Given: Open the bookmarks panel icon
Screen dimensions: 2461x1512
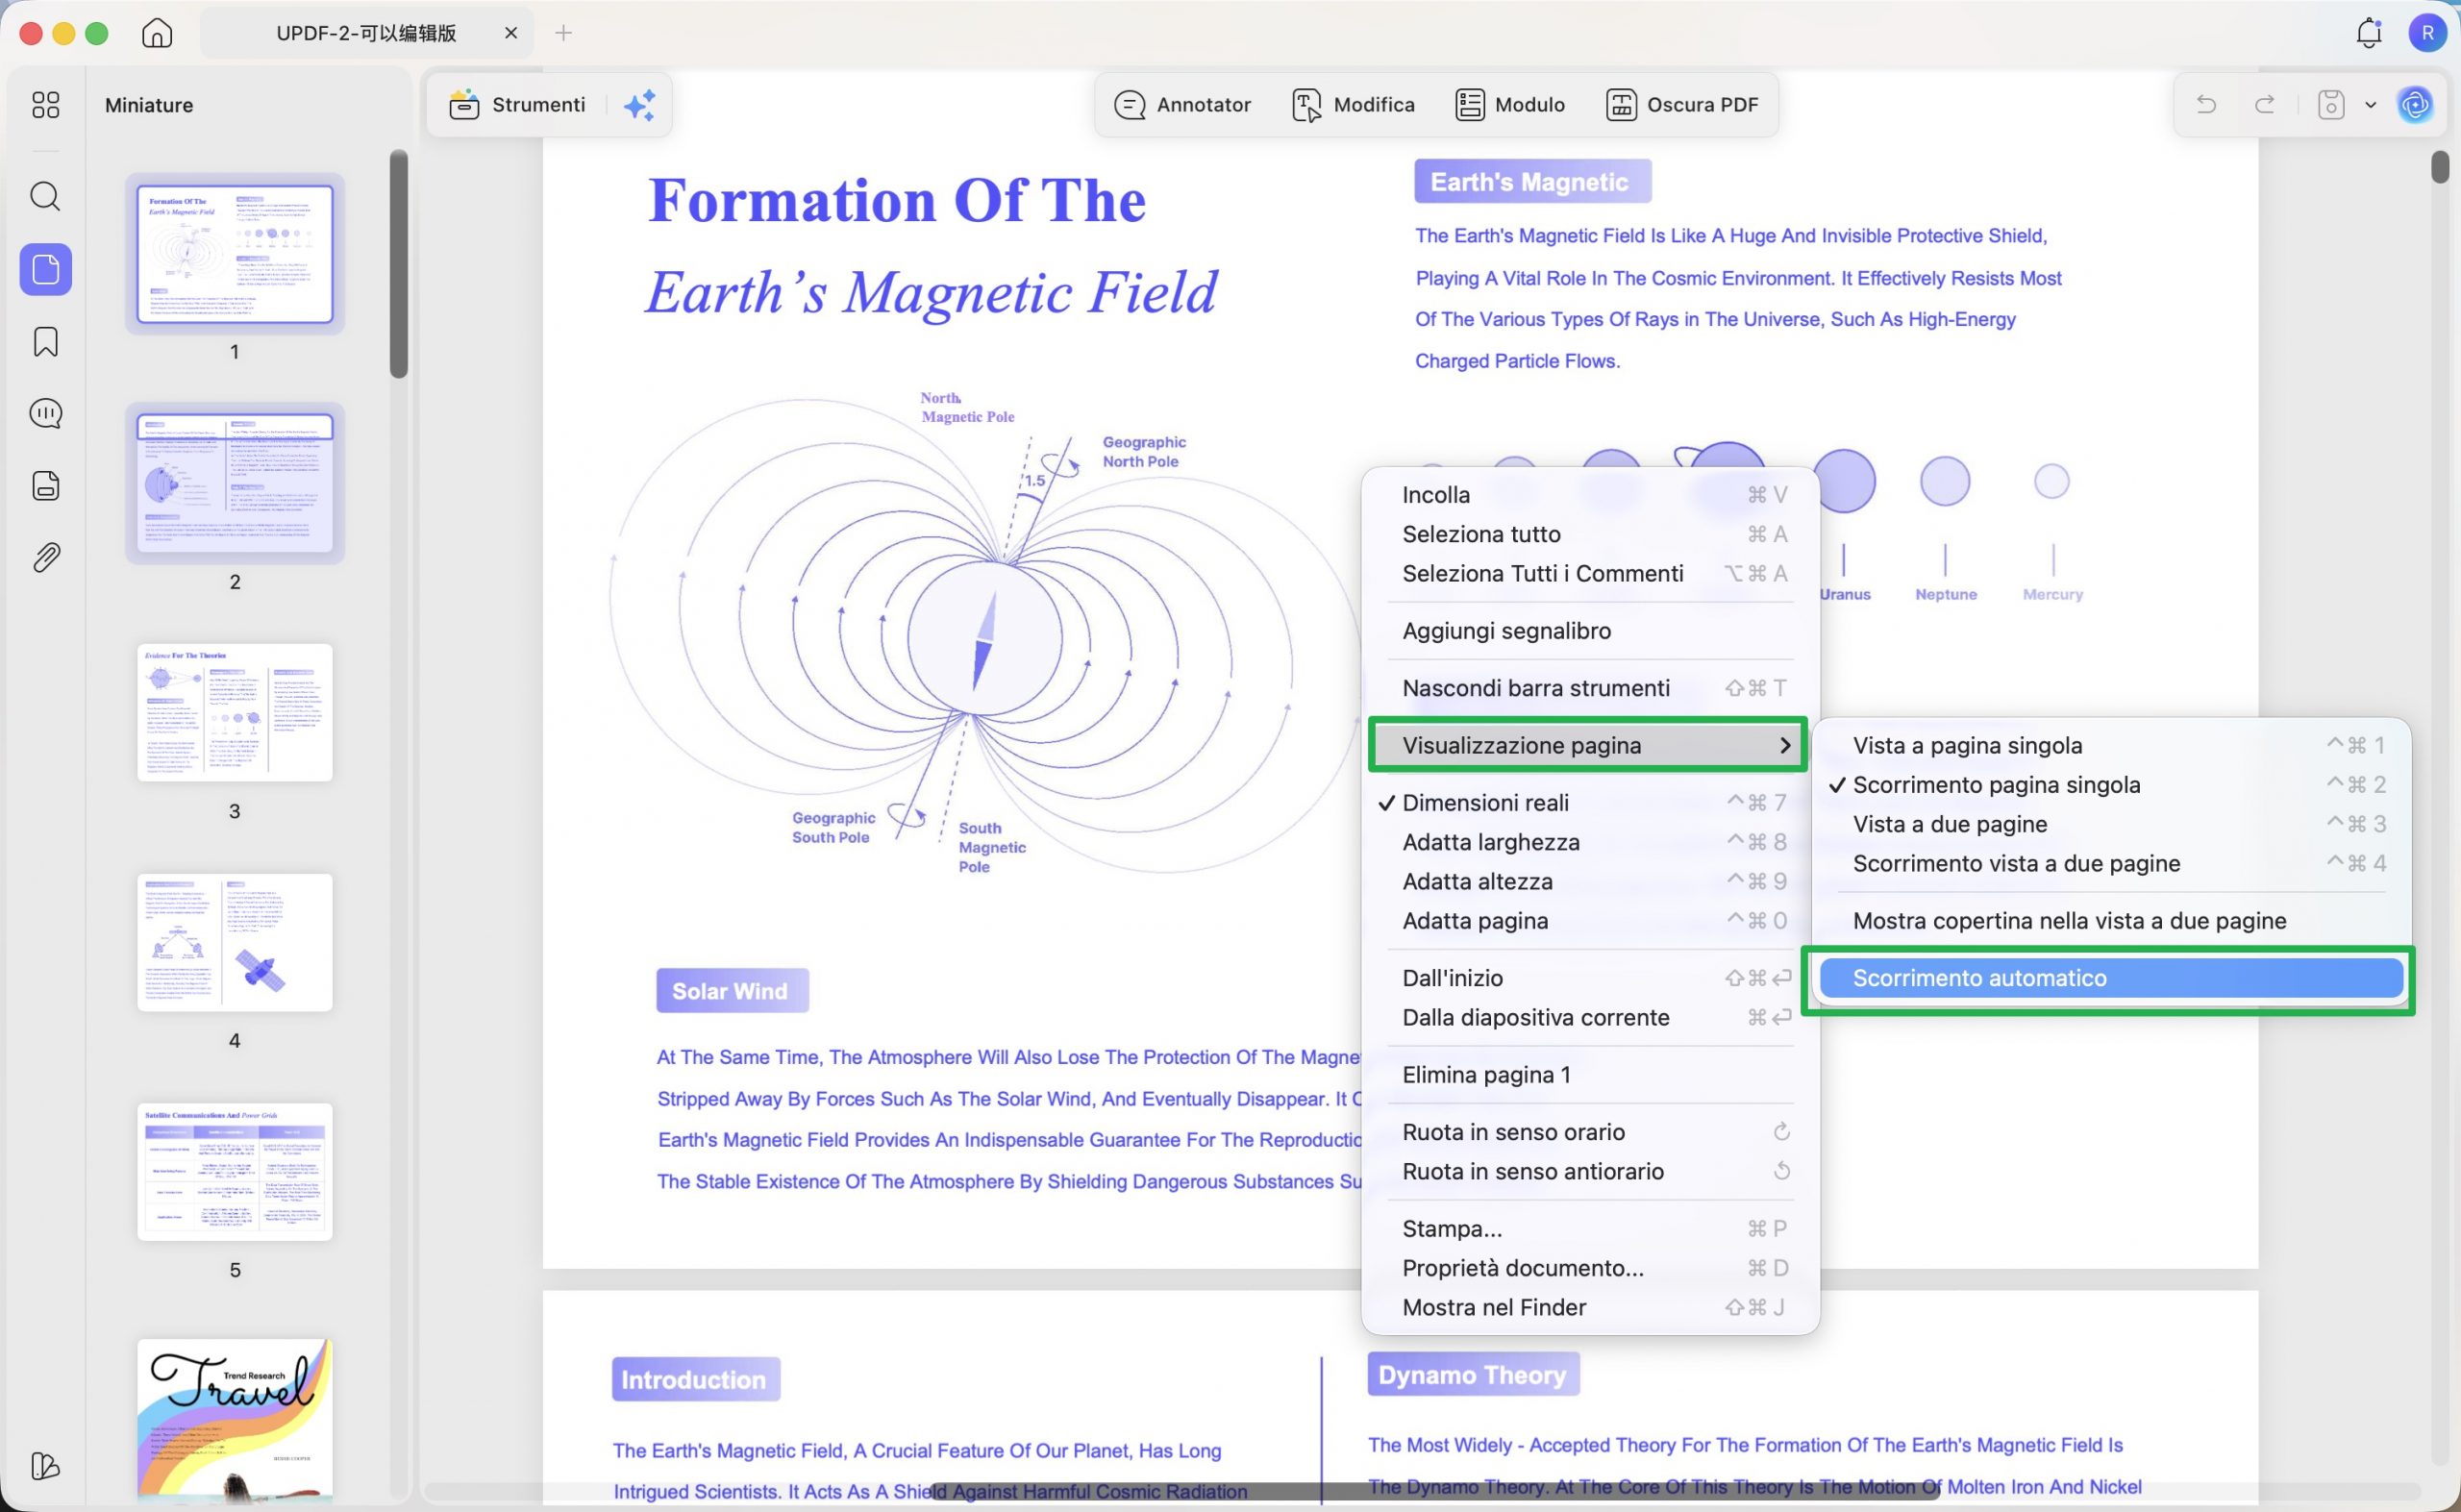Looking at the screenshot, I should click(x=46, y=342).
